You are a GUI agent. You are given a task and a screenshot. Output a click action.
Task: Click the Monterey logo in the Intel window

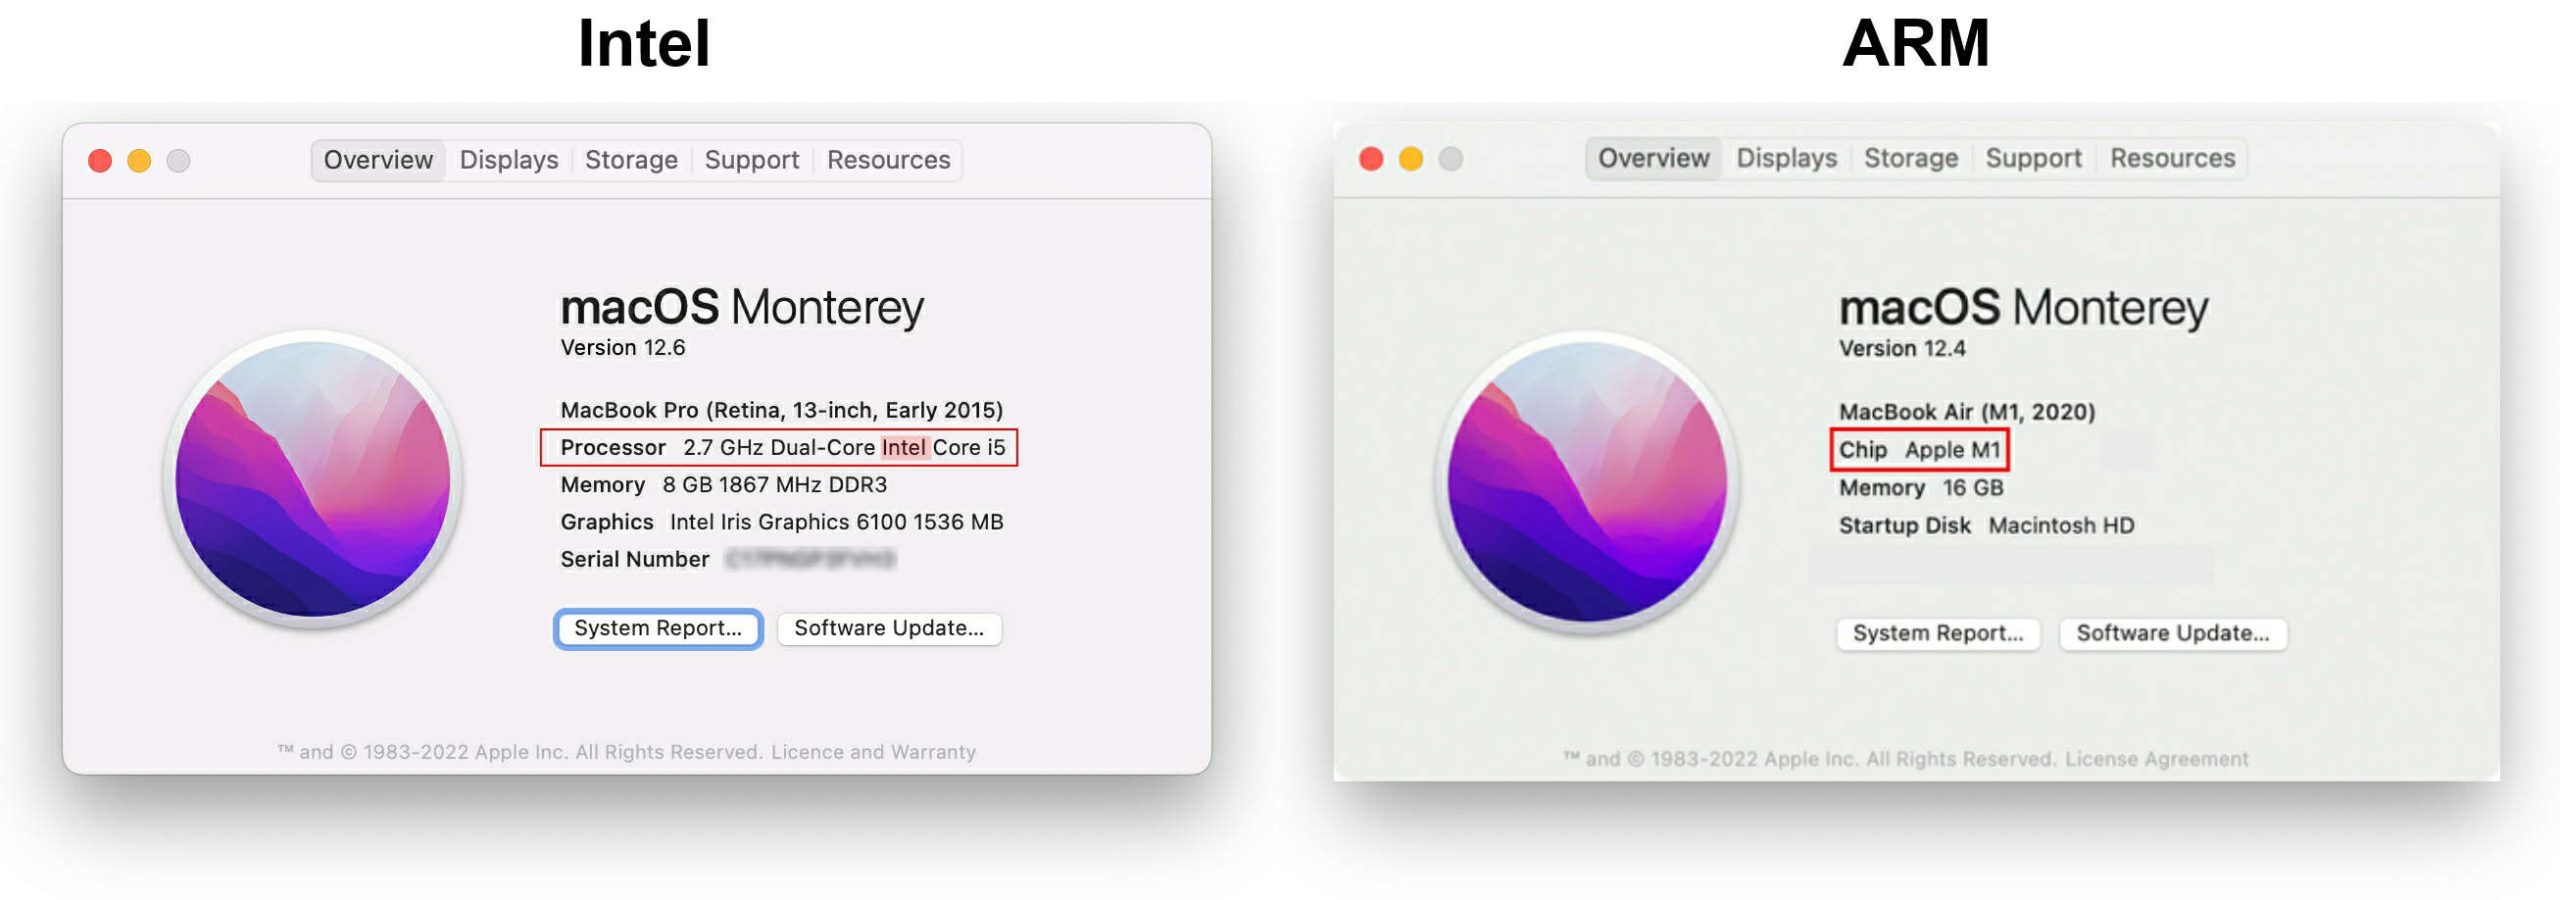click(x=313, y=479)
